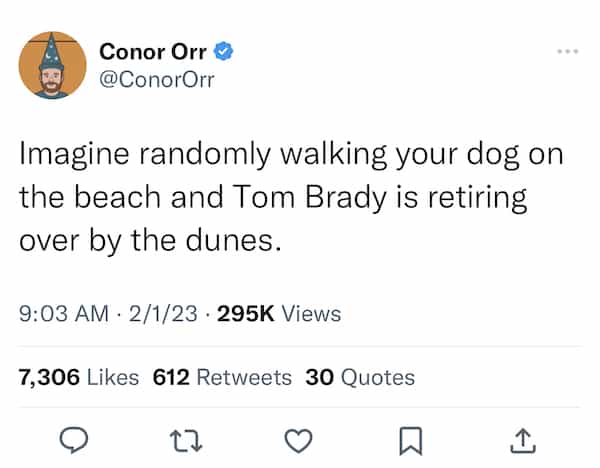View the 30 Quotes
The image size is (600, 468).
[360, 377]
